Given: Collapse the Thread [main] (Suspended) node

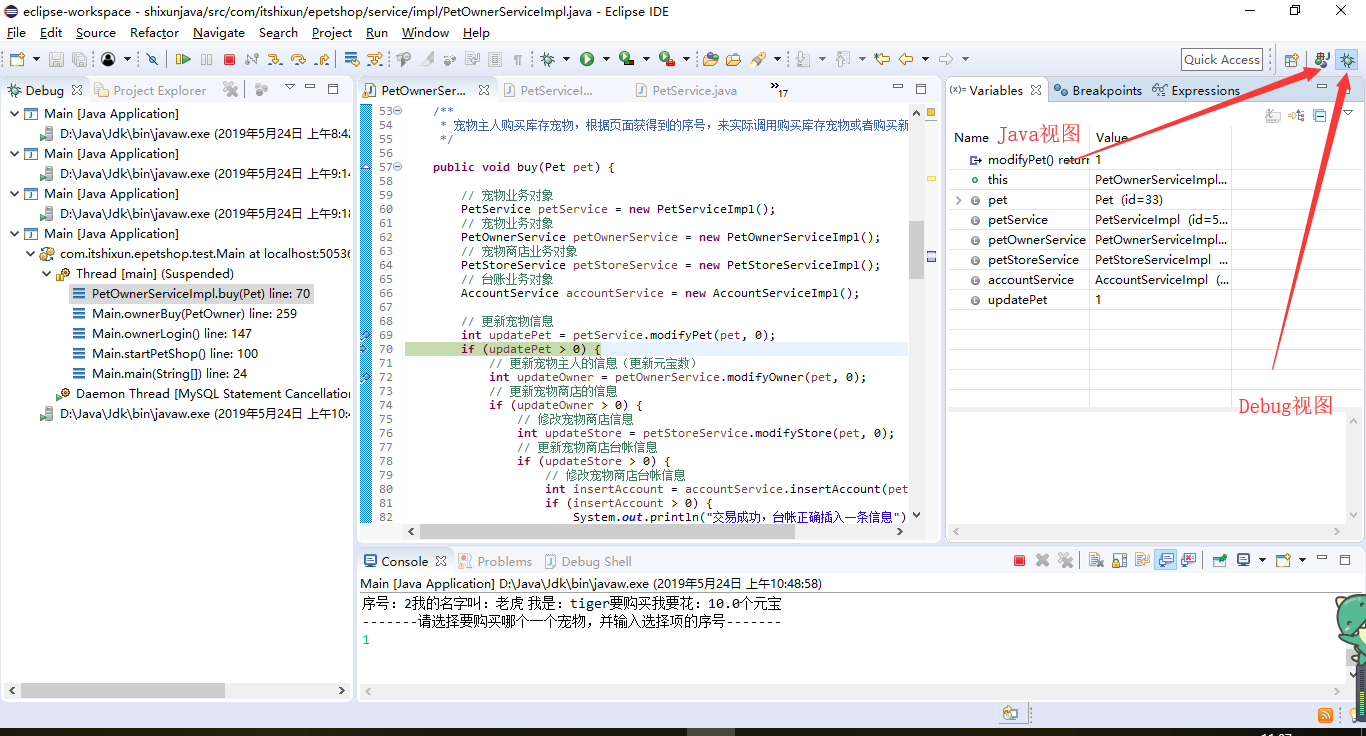Looking at the screenshot, I should [48, 273].
